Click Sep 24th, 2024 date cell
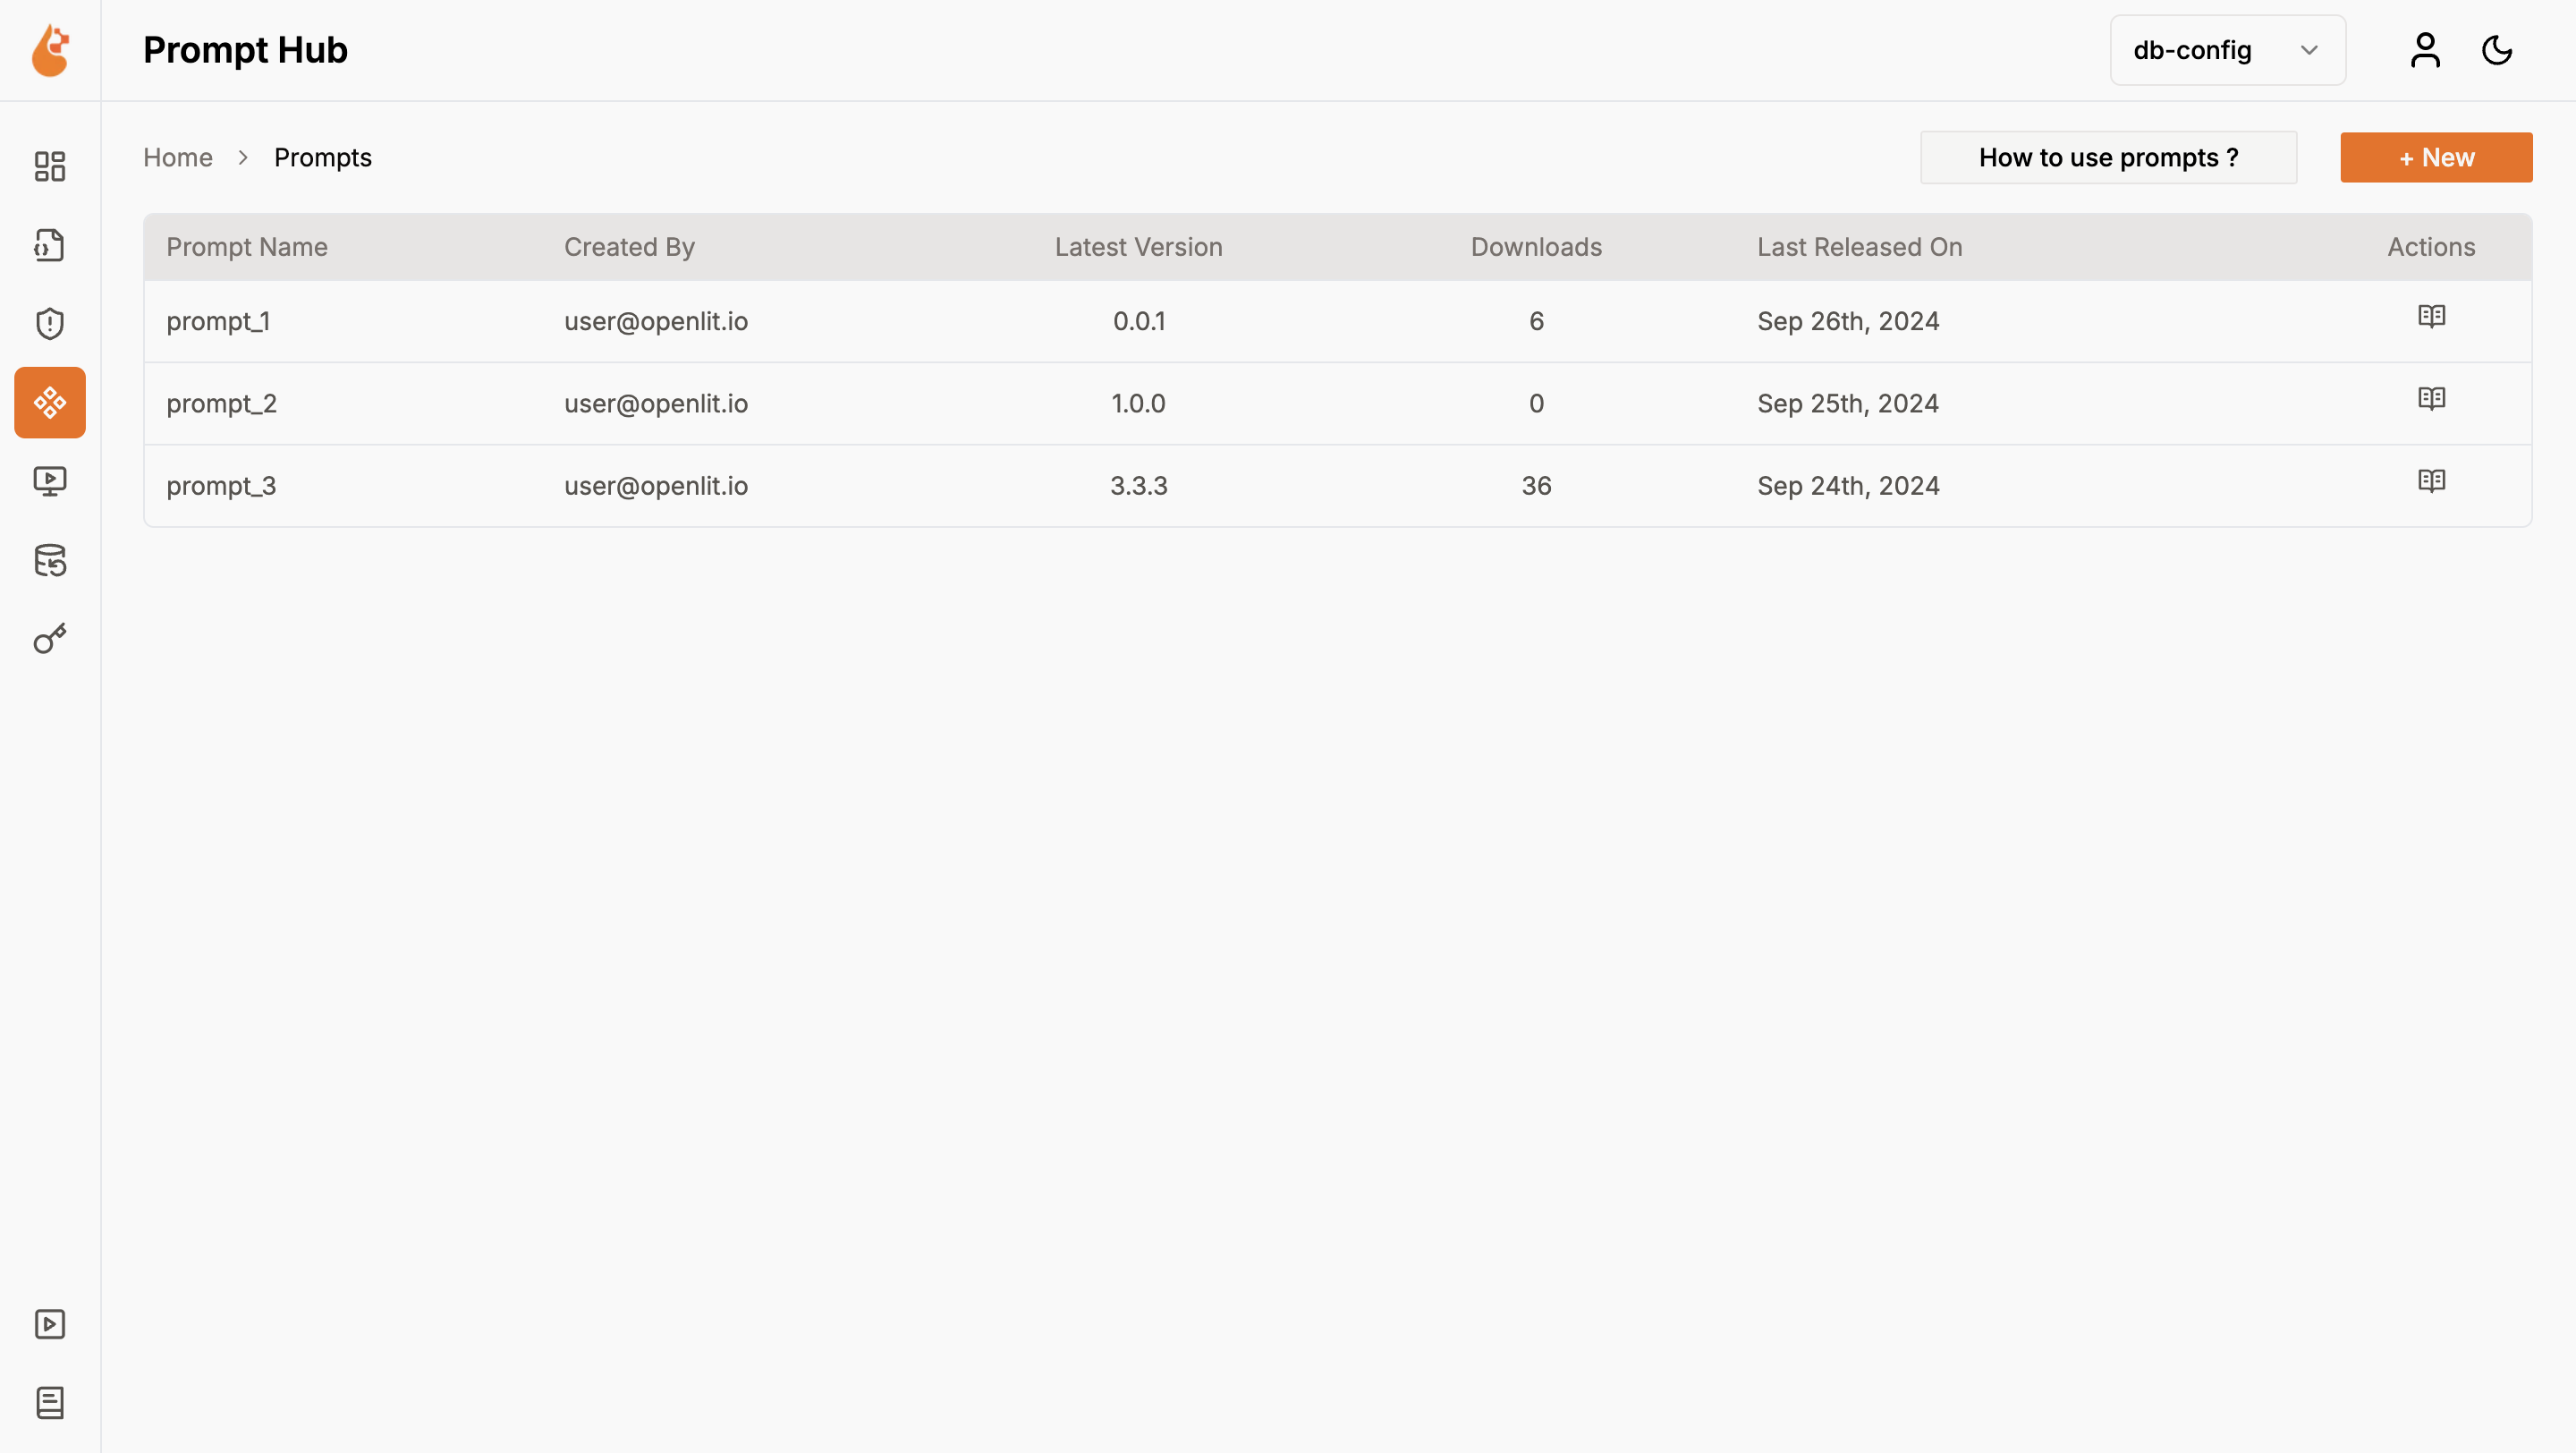2576x1453 pixels. point(1848,485)
